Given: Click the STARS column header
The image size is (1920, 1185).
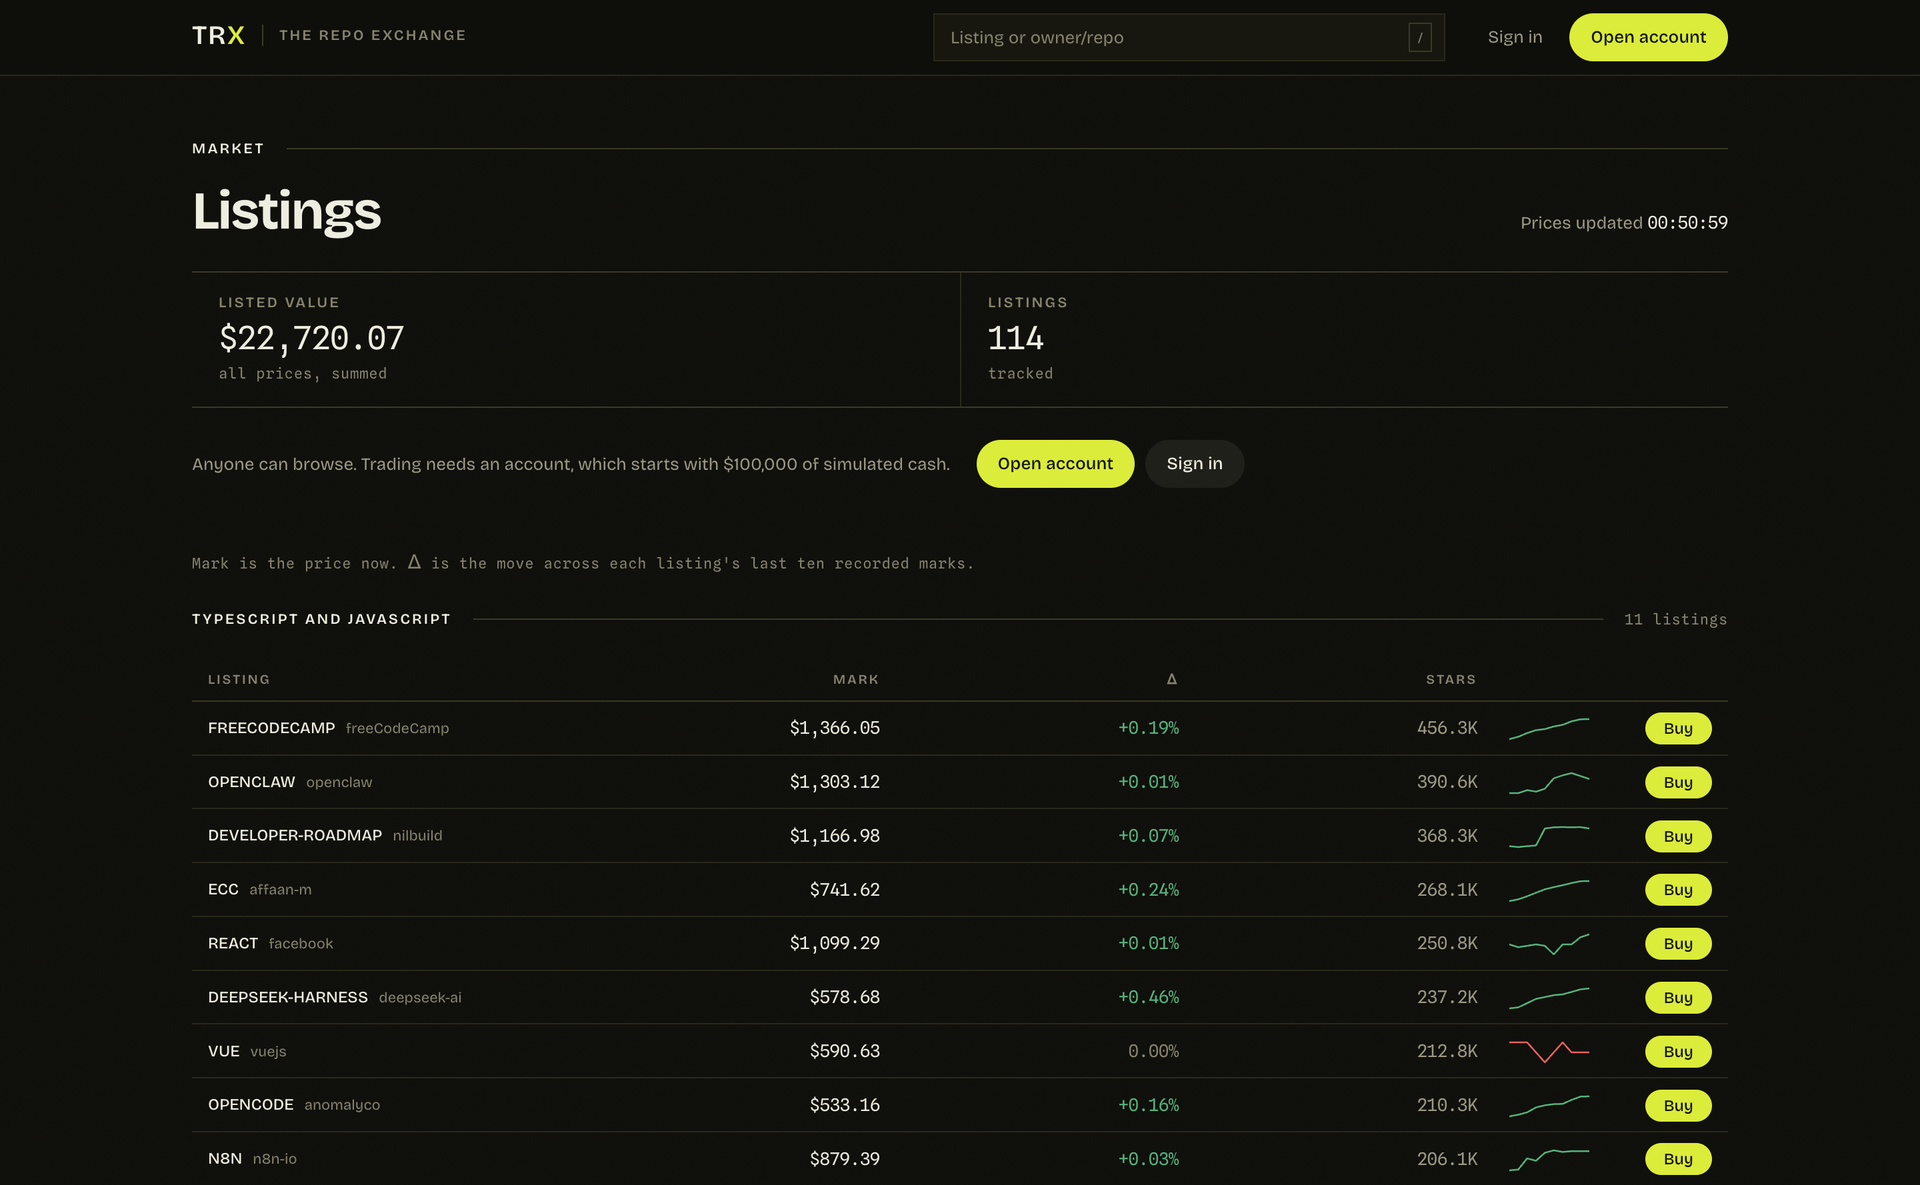Looking at the screenshot, I should coord(1451,679).
